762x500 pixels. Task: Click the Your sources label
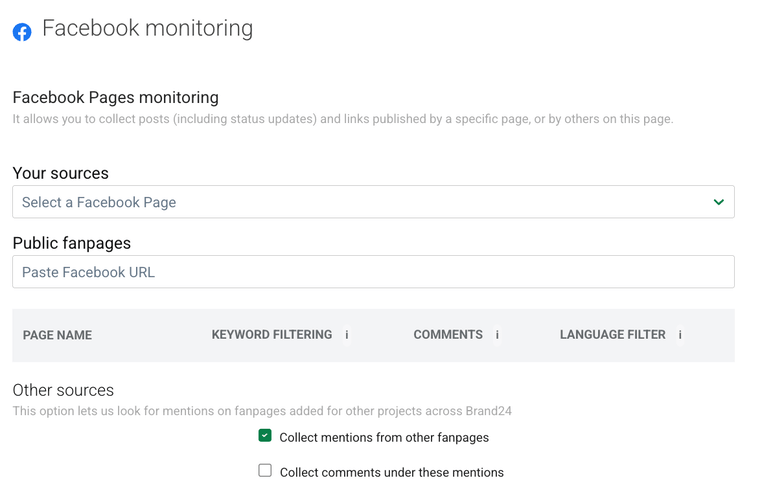point(61,173)
